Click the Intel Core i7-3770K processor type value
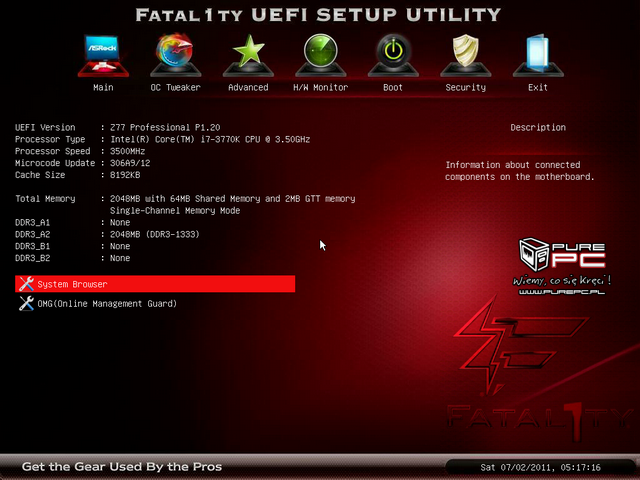Viewport: 640px width, 480px height. 210,139
